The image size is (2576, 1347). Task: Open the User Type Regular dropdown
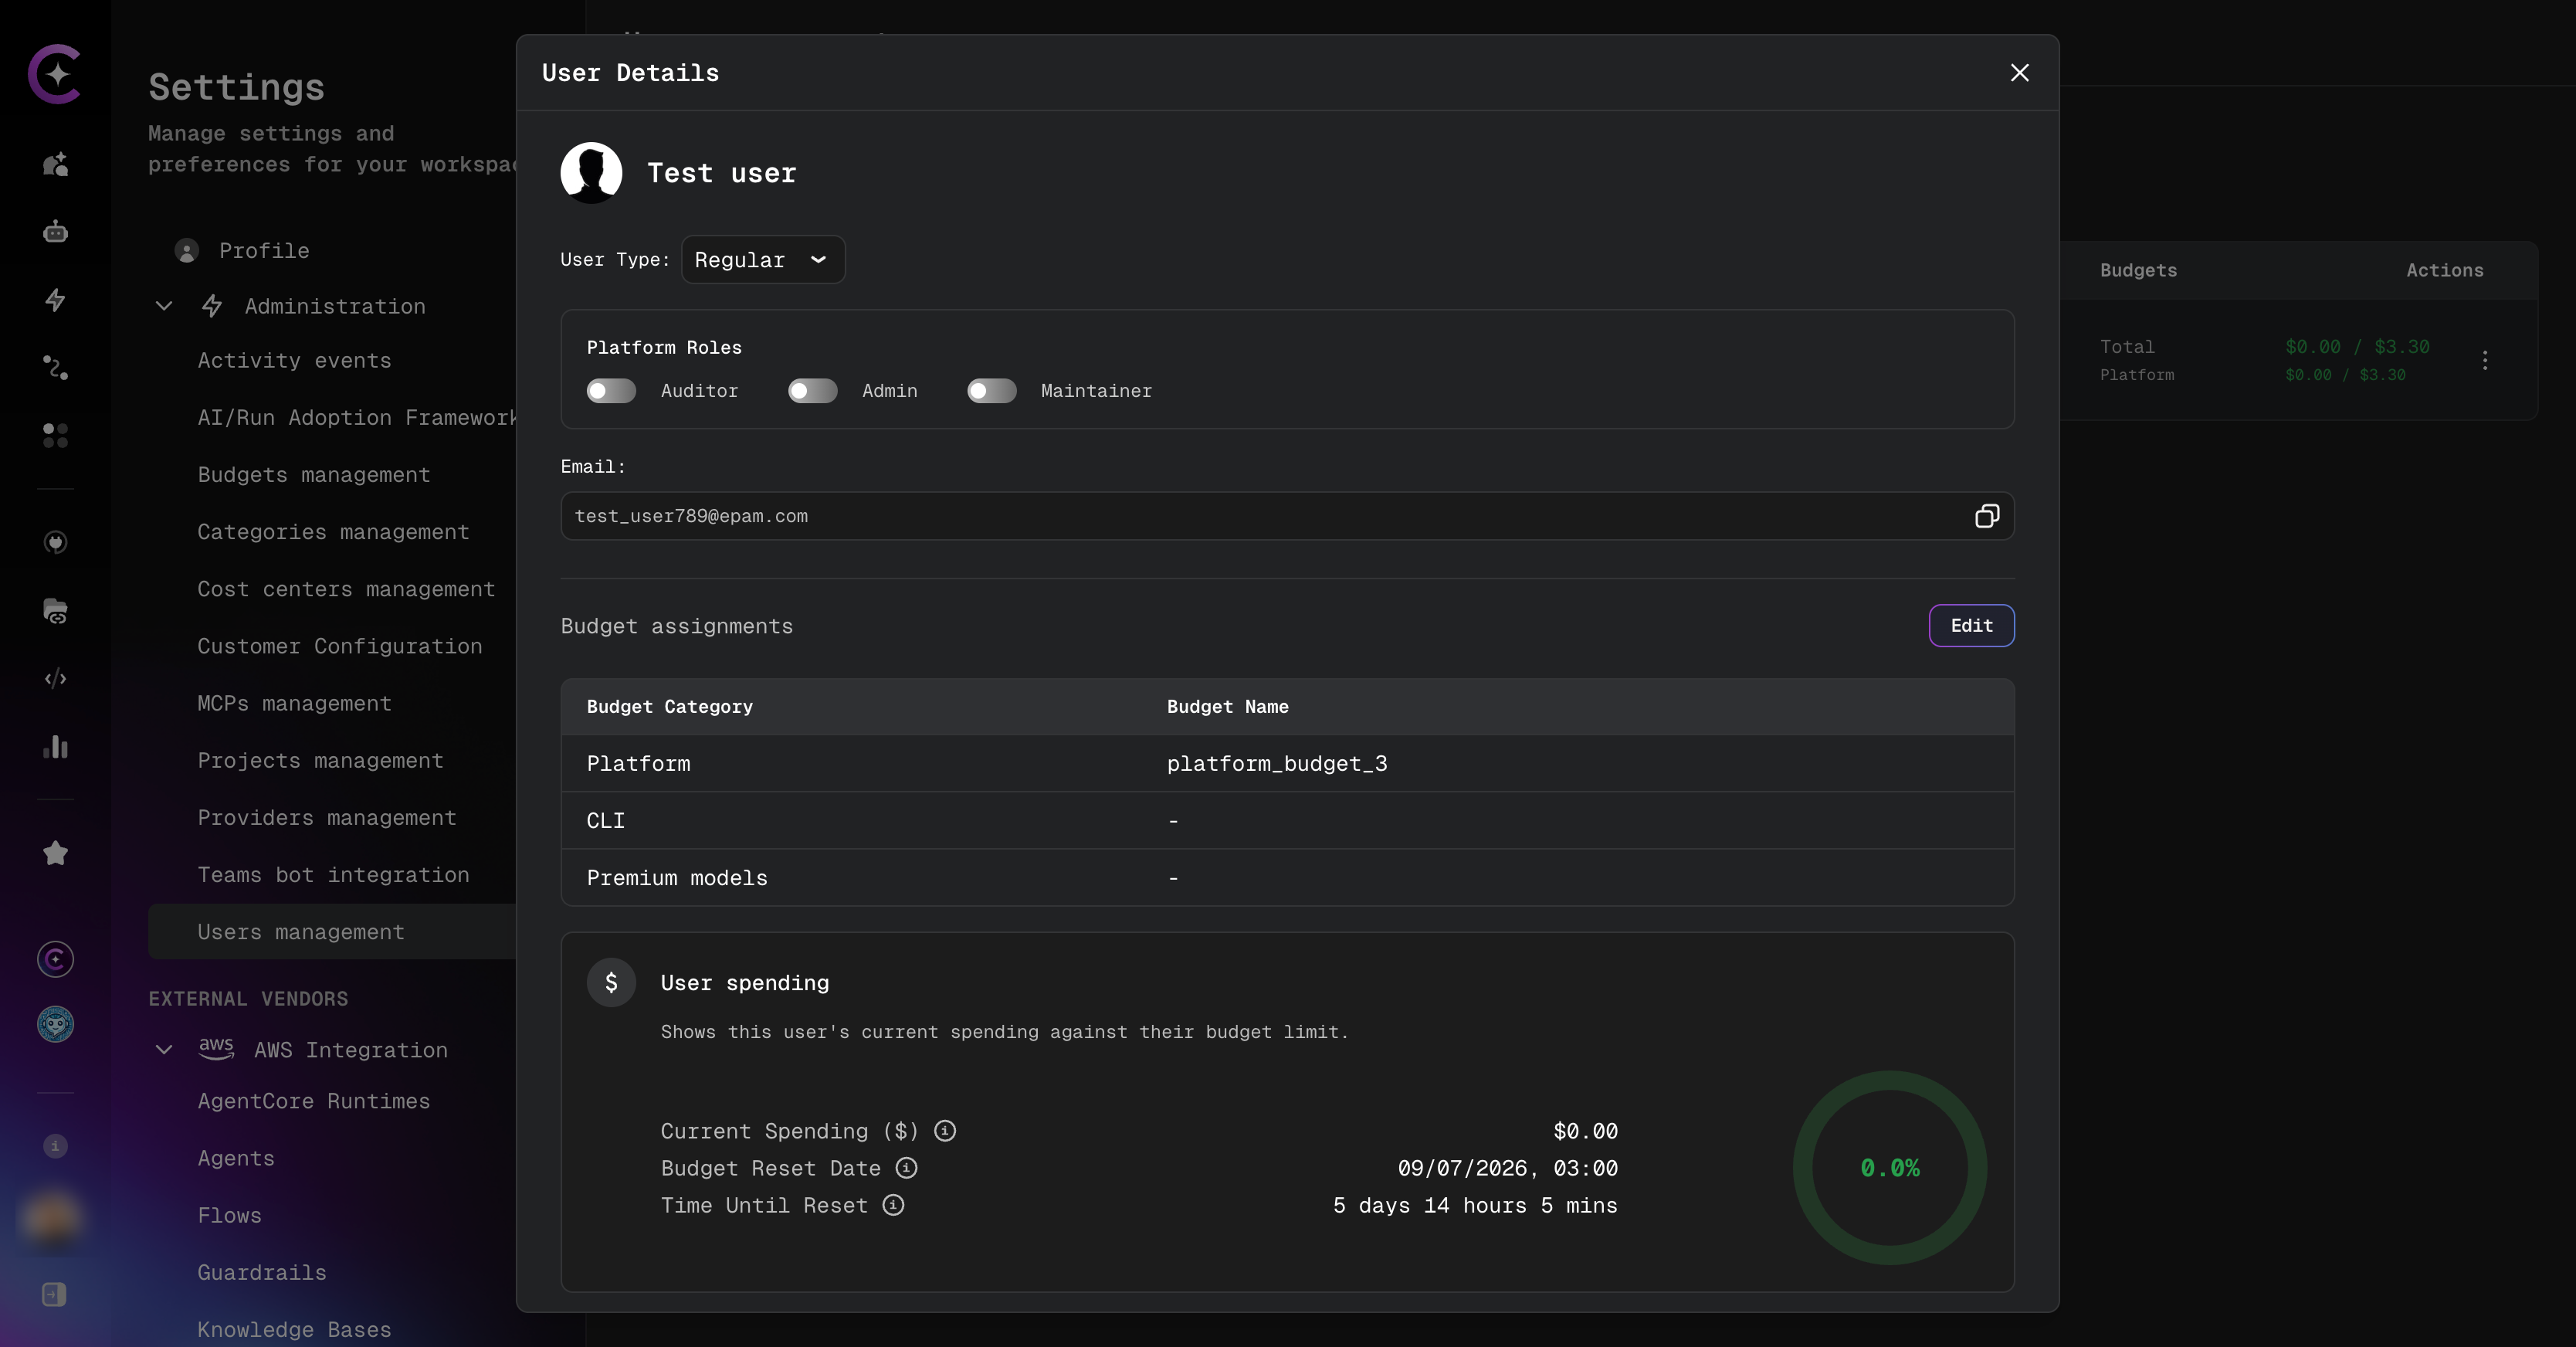pyautogui.click(x=763, y=260)
